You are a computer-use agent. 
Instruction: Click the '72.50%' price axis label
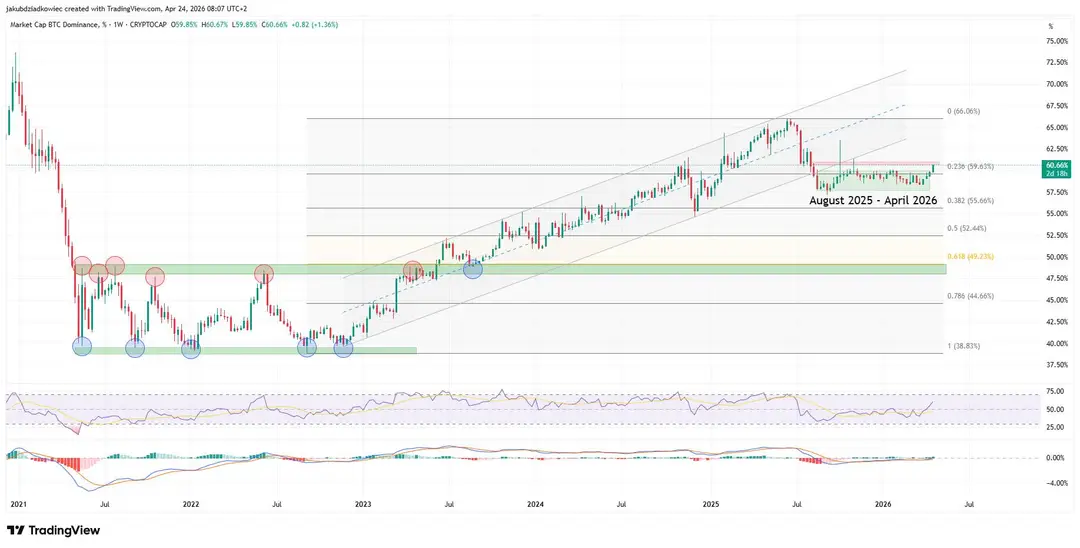[x=1057, y=63]
